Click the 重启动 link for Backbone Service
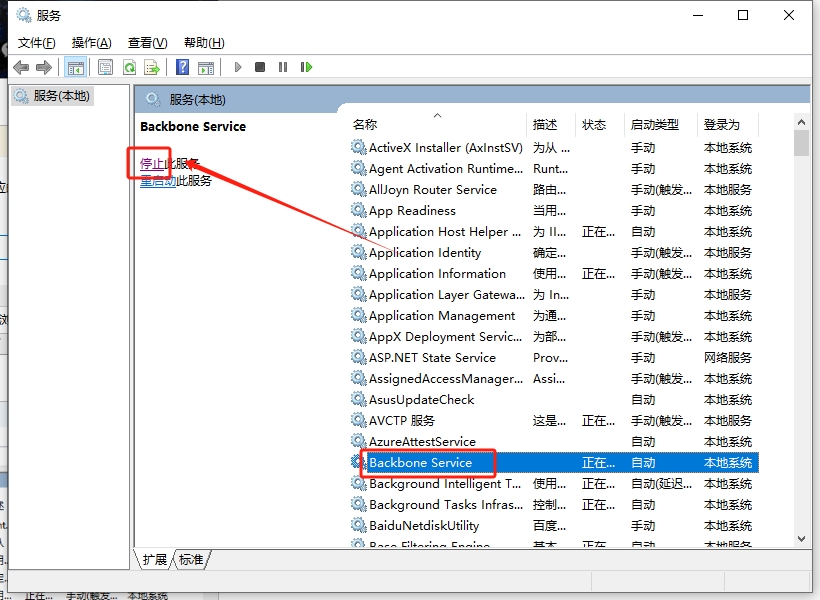The width and height of the screenshot is (820, 600). click(x=158, y=181)
